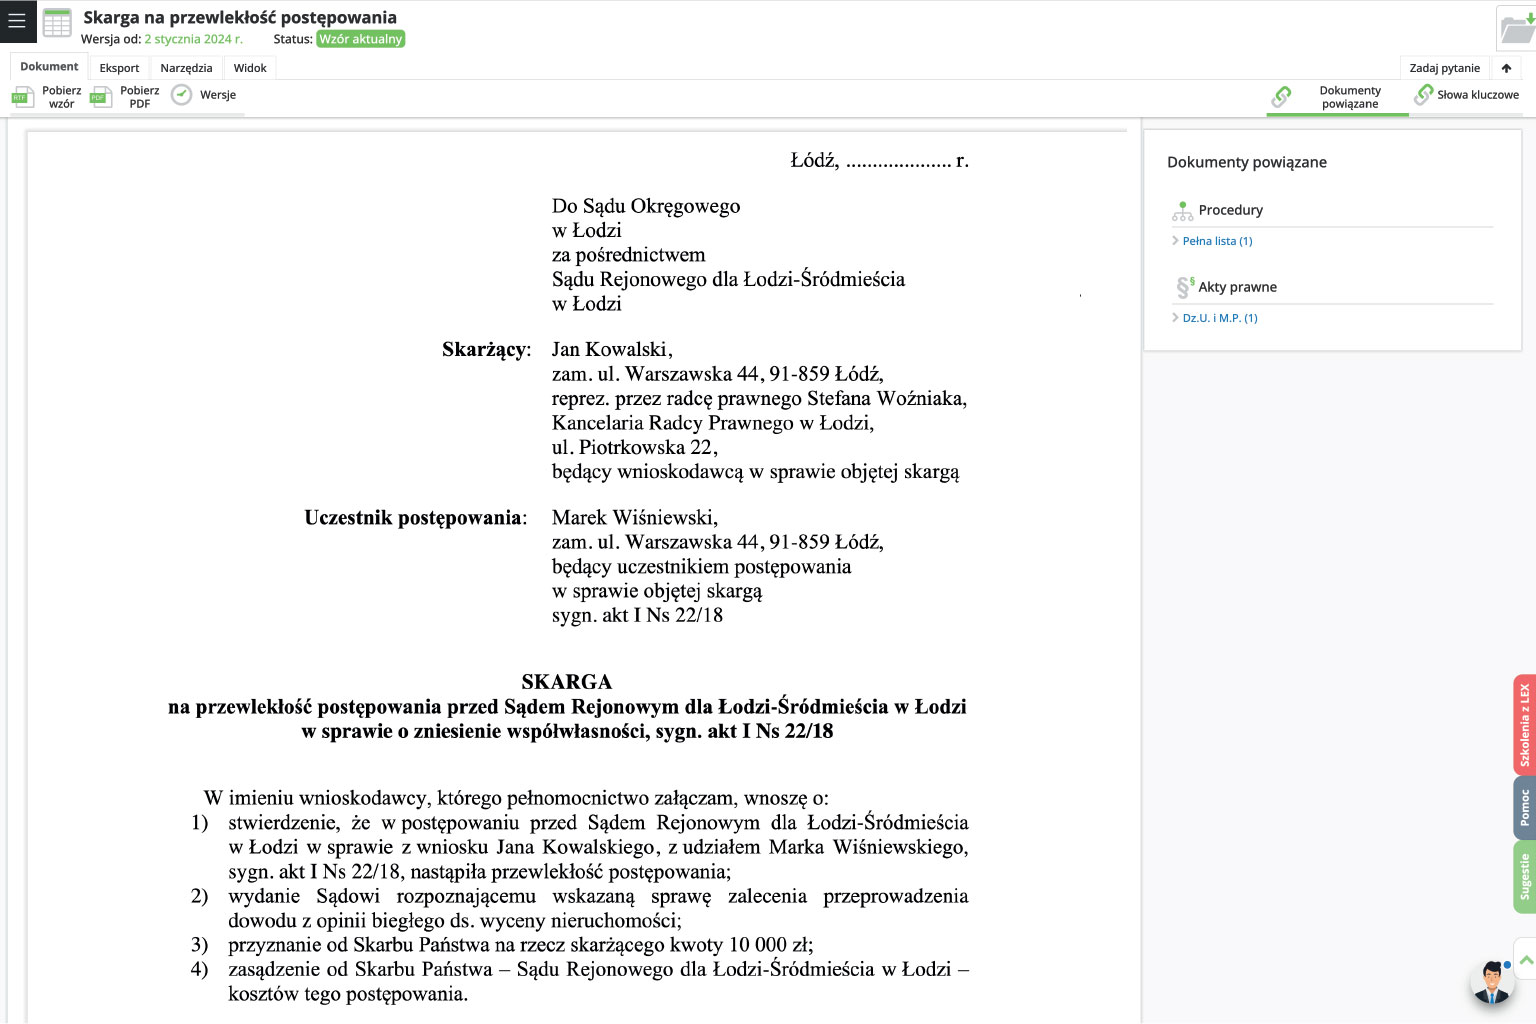Image resolution: width=1536 pixels, height=1024 pixels.
Task: Click the green scroll-to-top arrow
Action: 1526,960
